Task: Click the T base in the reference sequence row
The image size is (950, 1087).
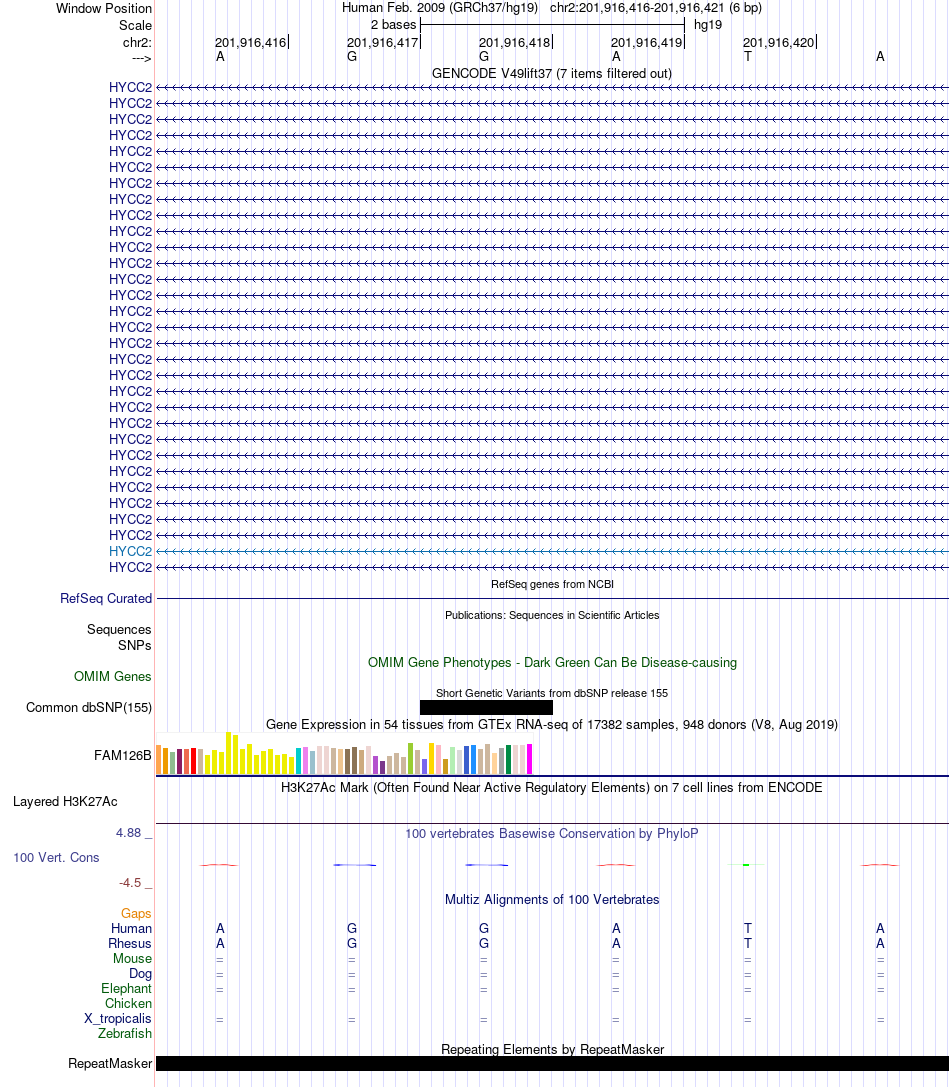Action: click(x=748, y=57)
